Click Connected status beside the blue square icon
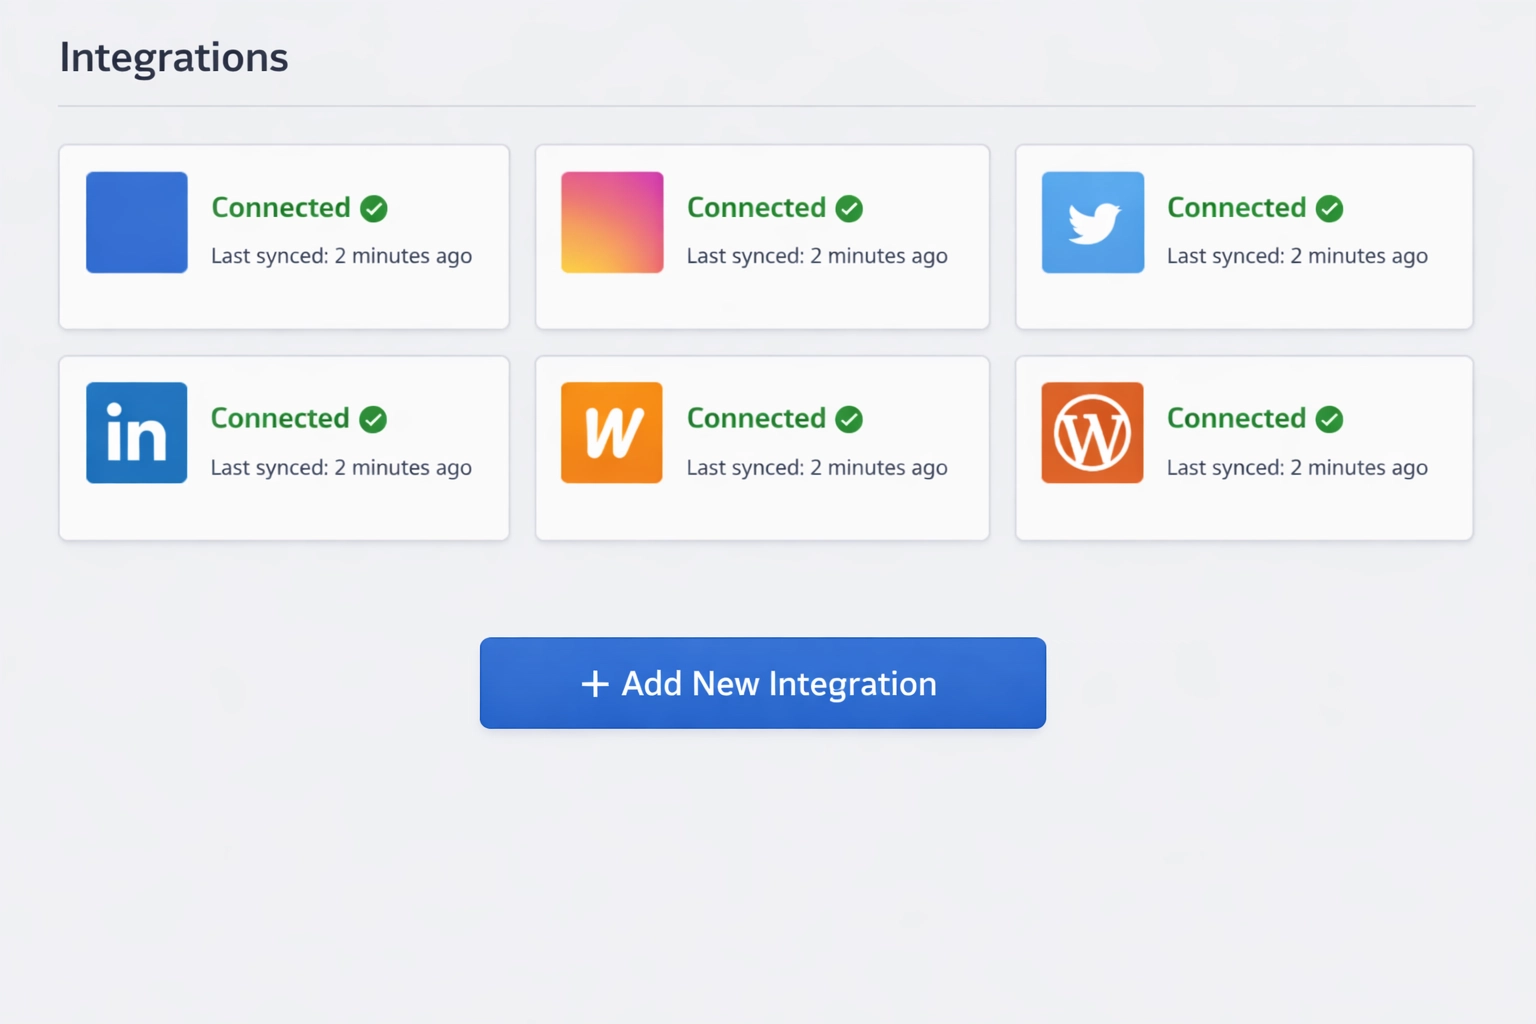1536x1024 pixels. click(281, 207)
